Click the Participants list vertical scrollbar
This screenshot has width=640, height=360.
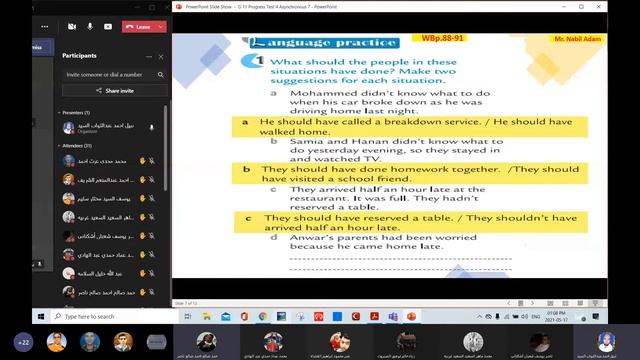pos(165,148)
